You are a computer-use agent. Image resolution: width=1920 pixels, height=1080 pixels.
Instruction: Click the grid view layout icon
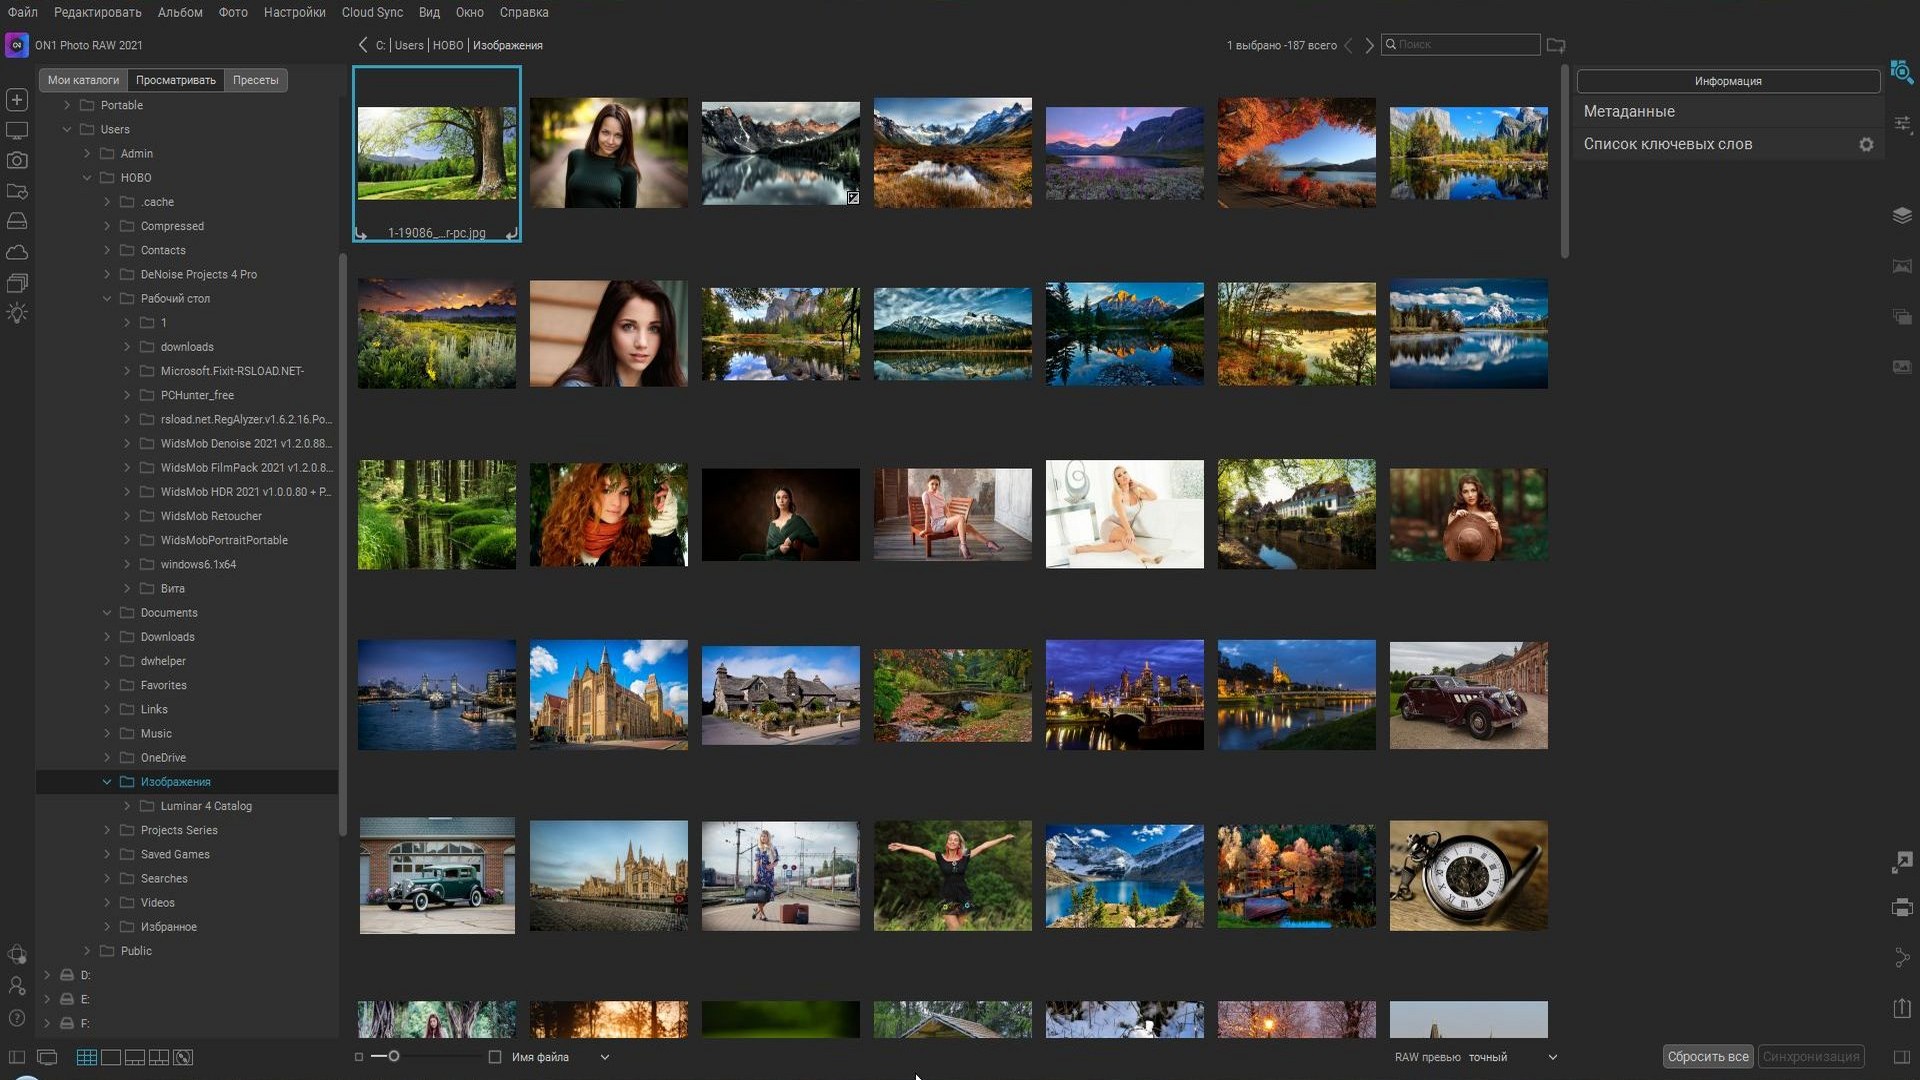point(86,1056)
